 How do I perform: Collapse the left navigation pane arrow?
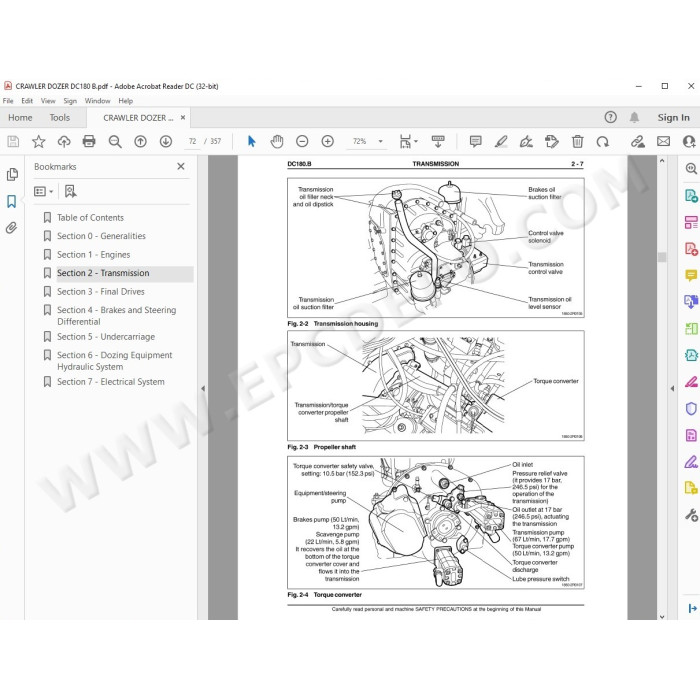203,388
